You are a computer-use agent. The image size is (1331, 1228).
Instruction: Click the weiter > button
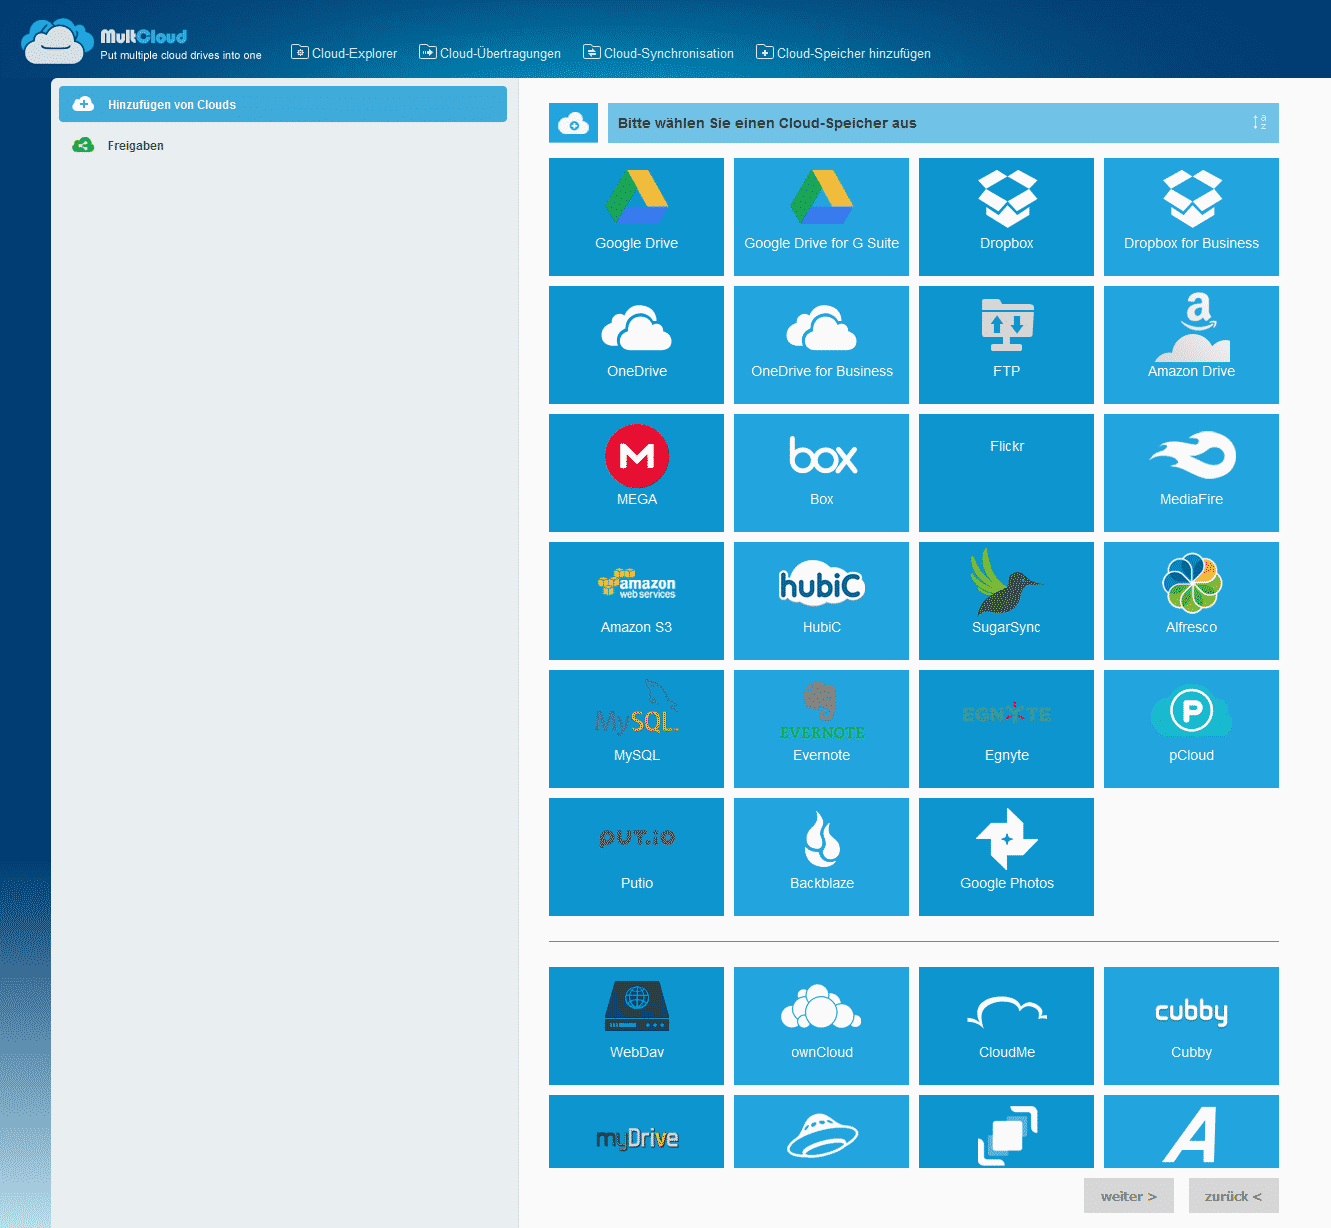[1129, 1196]
